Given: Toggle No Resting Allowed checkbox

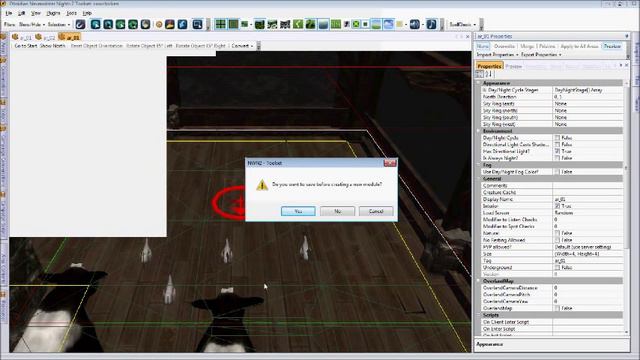Looking at the screenshot, I should point(557,240).
